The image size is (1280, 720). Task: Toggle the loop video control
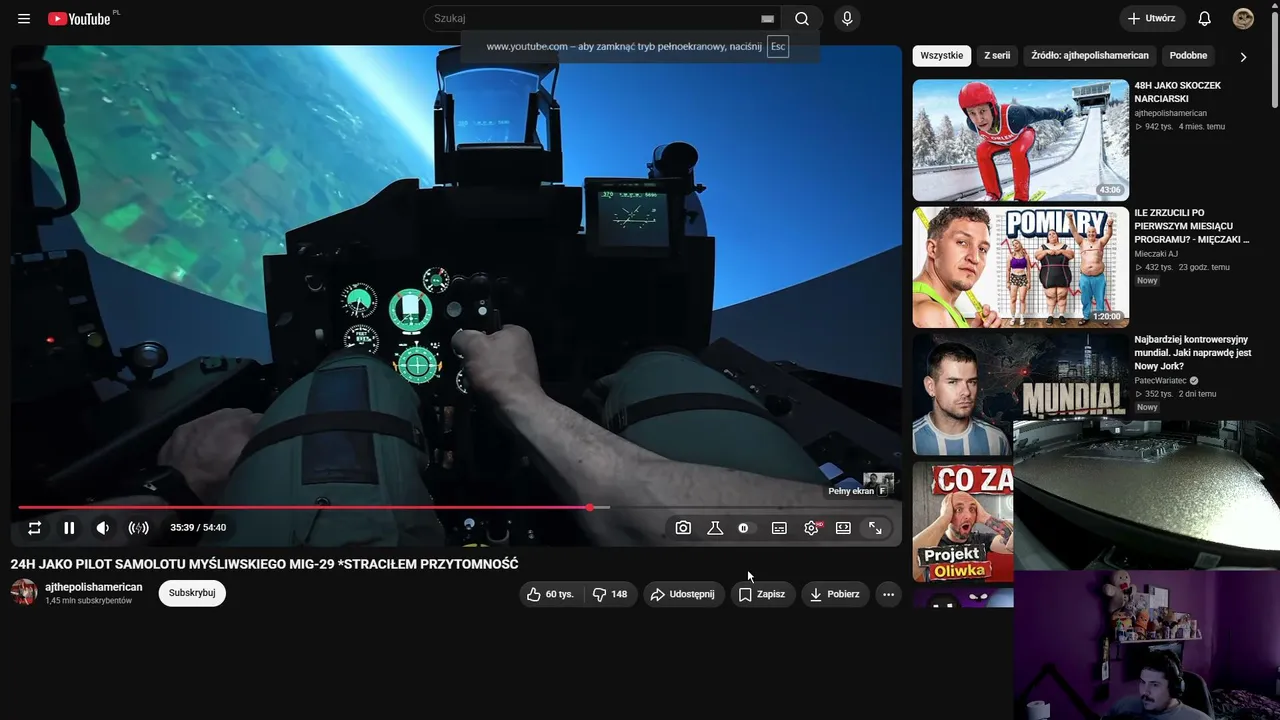coord(34,528)
